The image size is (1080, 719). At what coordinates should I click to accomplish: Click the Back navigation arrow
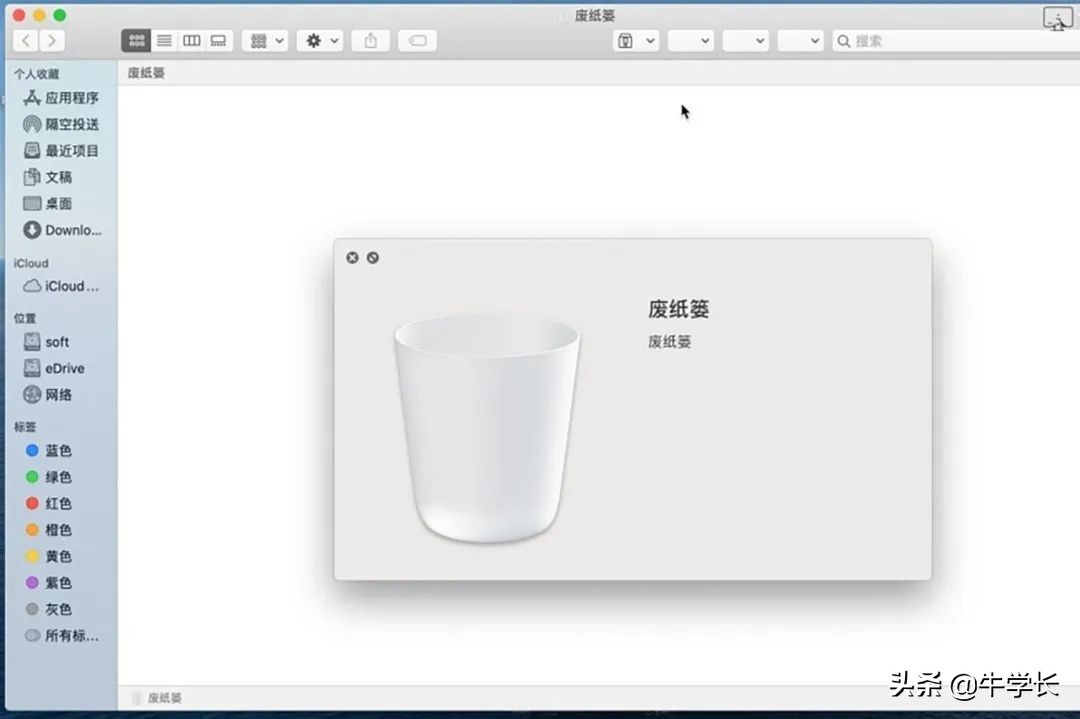coord(25,40)
